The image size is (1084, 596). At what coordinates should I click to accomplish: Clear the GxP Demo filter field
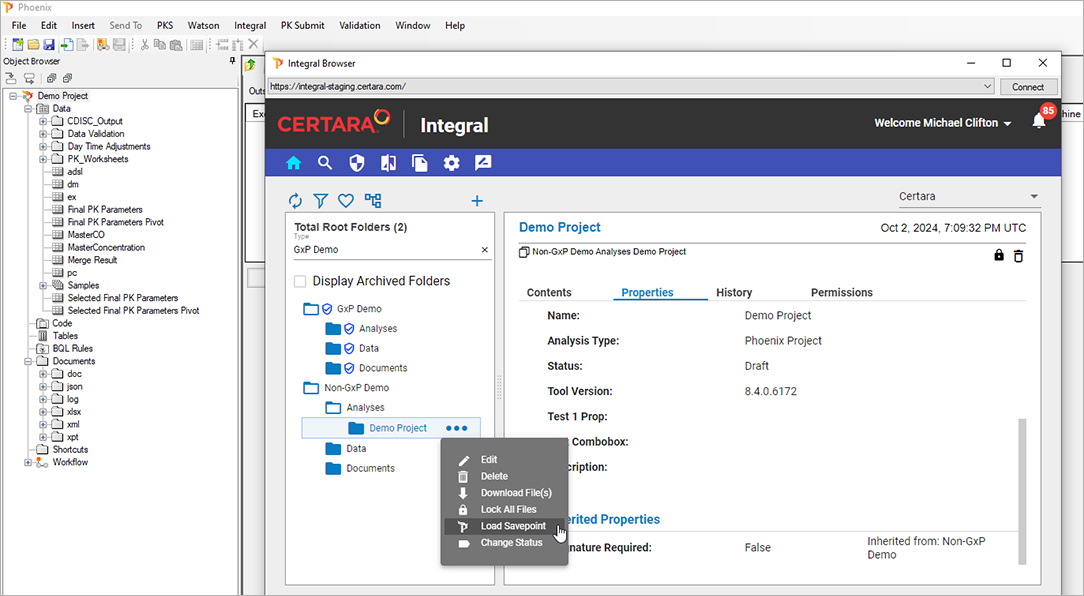click(x=485, y=250)
